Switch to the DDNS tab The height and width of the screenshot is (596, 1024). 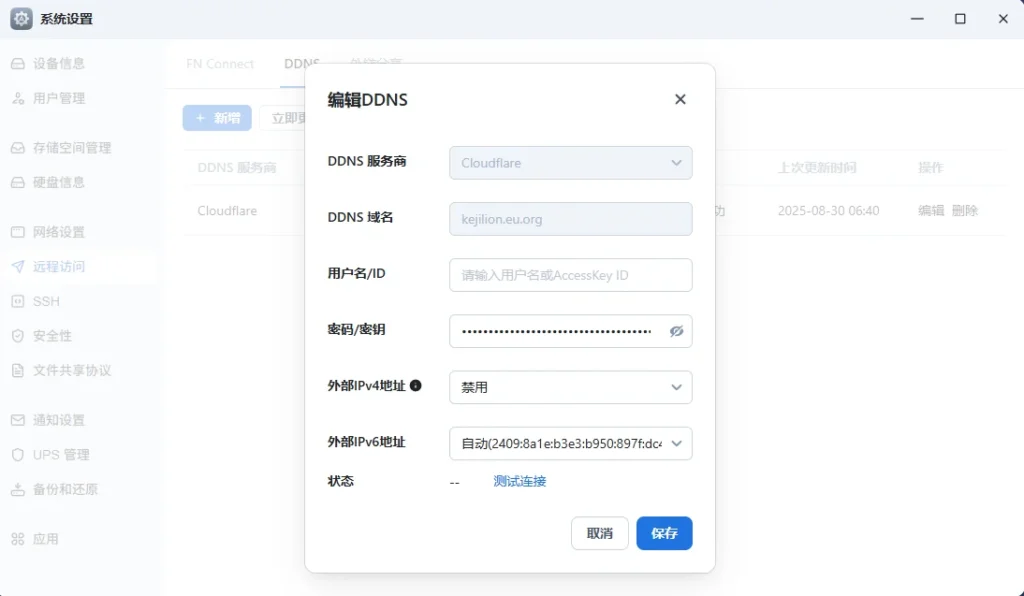coord(301,64)
